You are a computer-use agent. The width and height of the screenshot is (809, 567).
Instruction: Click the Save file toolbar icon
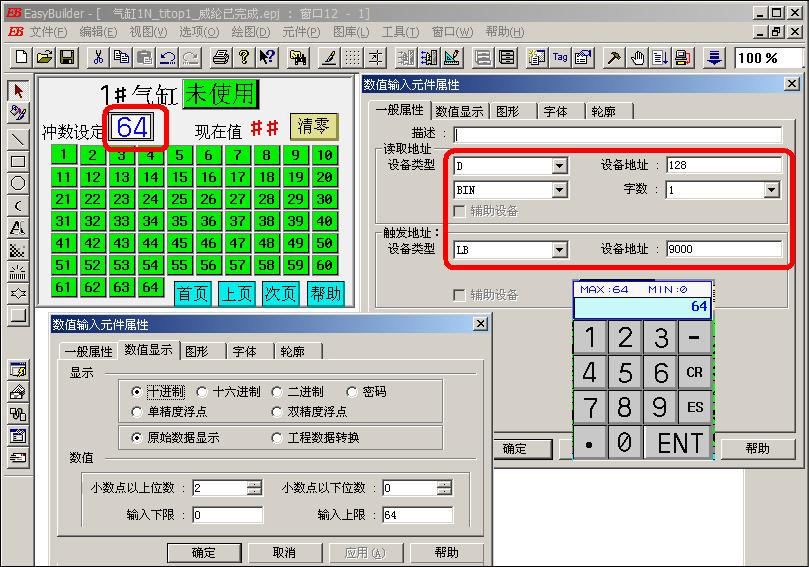(x=67, y=57)
